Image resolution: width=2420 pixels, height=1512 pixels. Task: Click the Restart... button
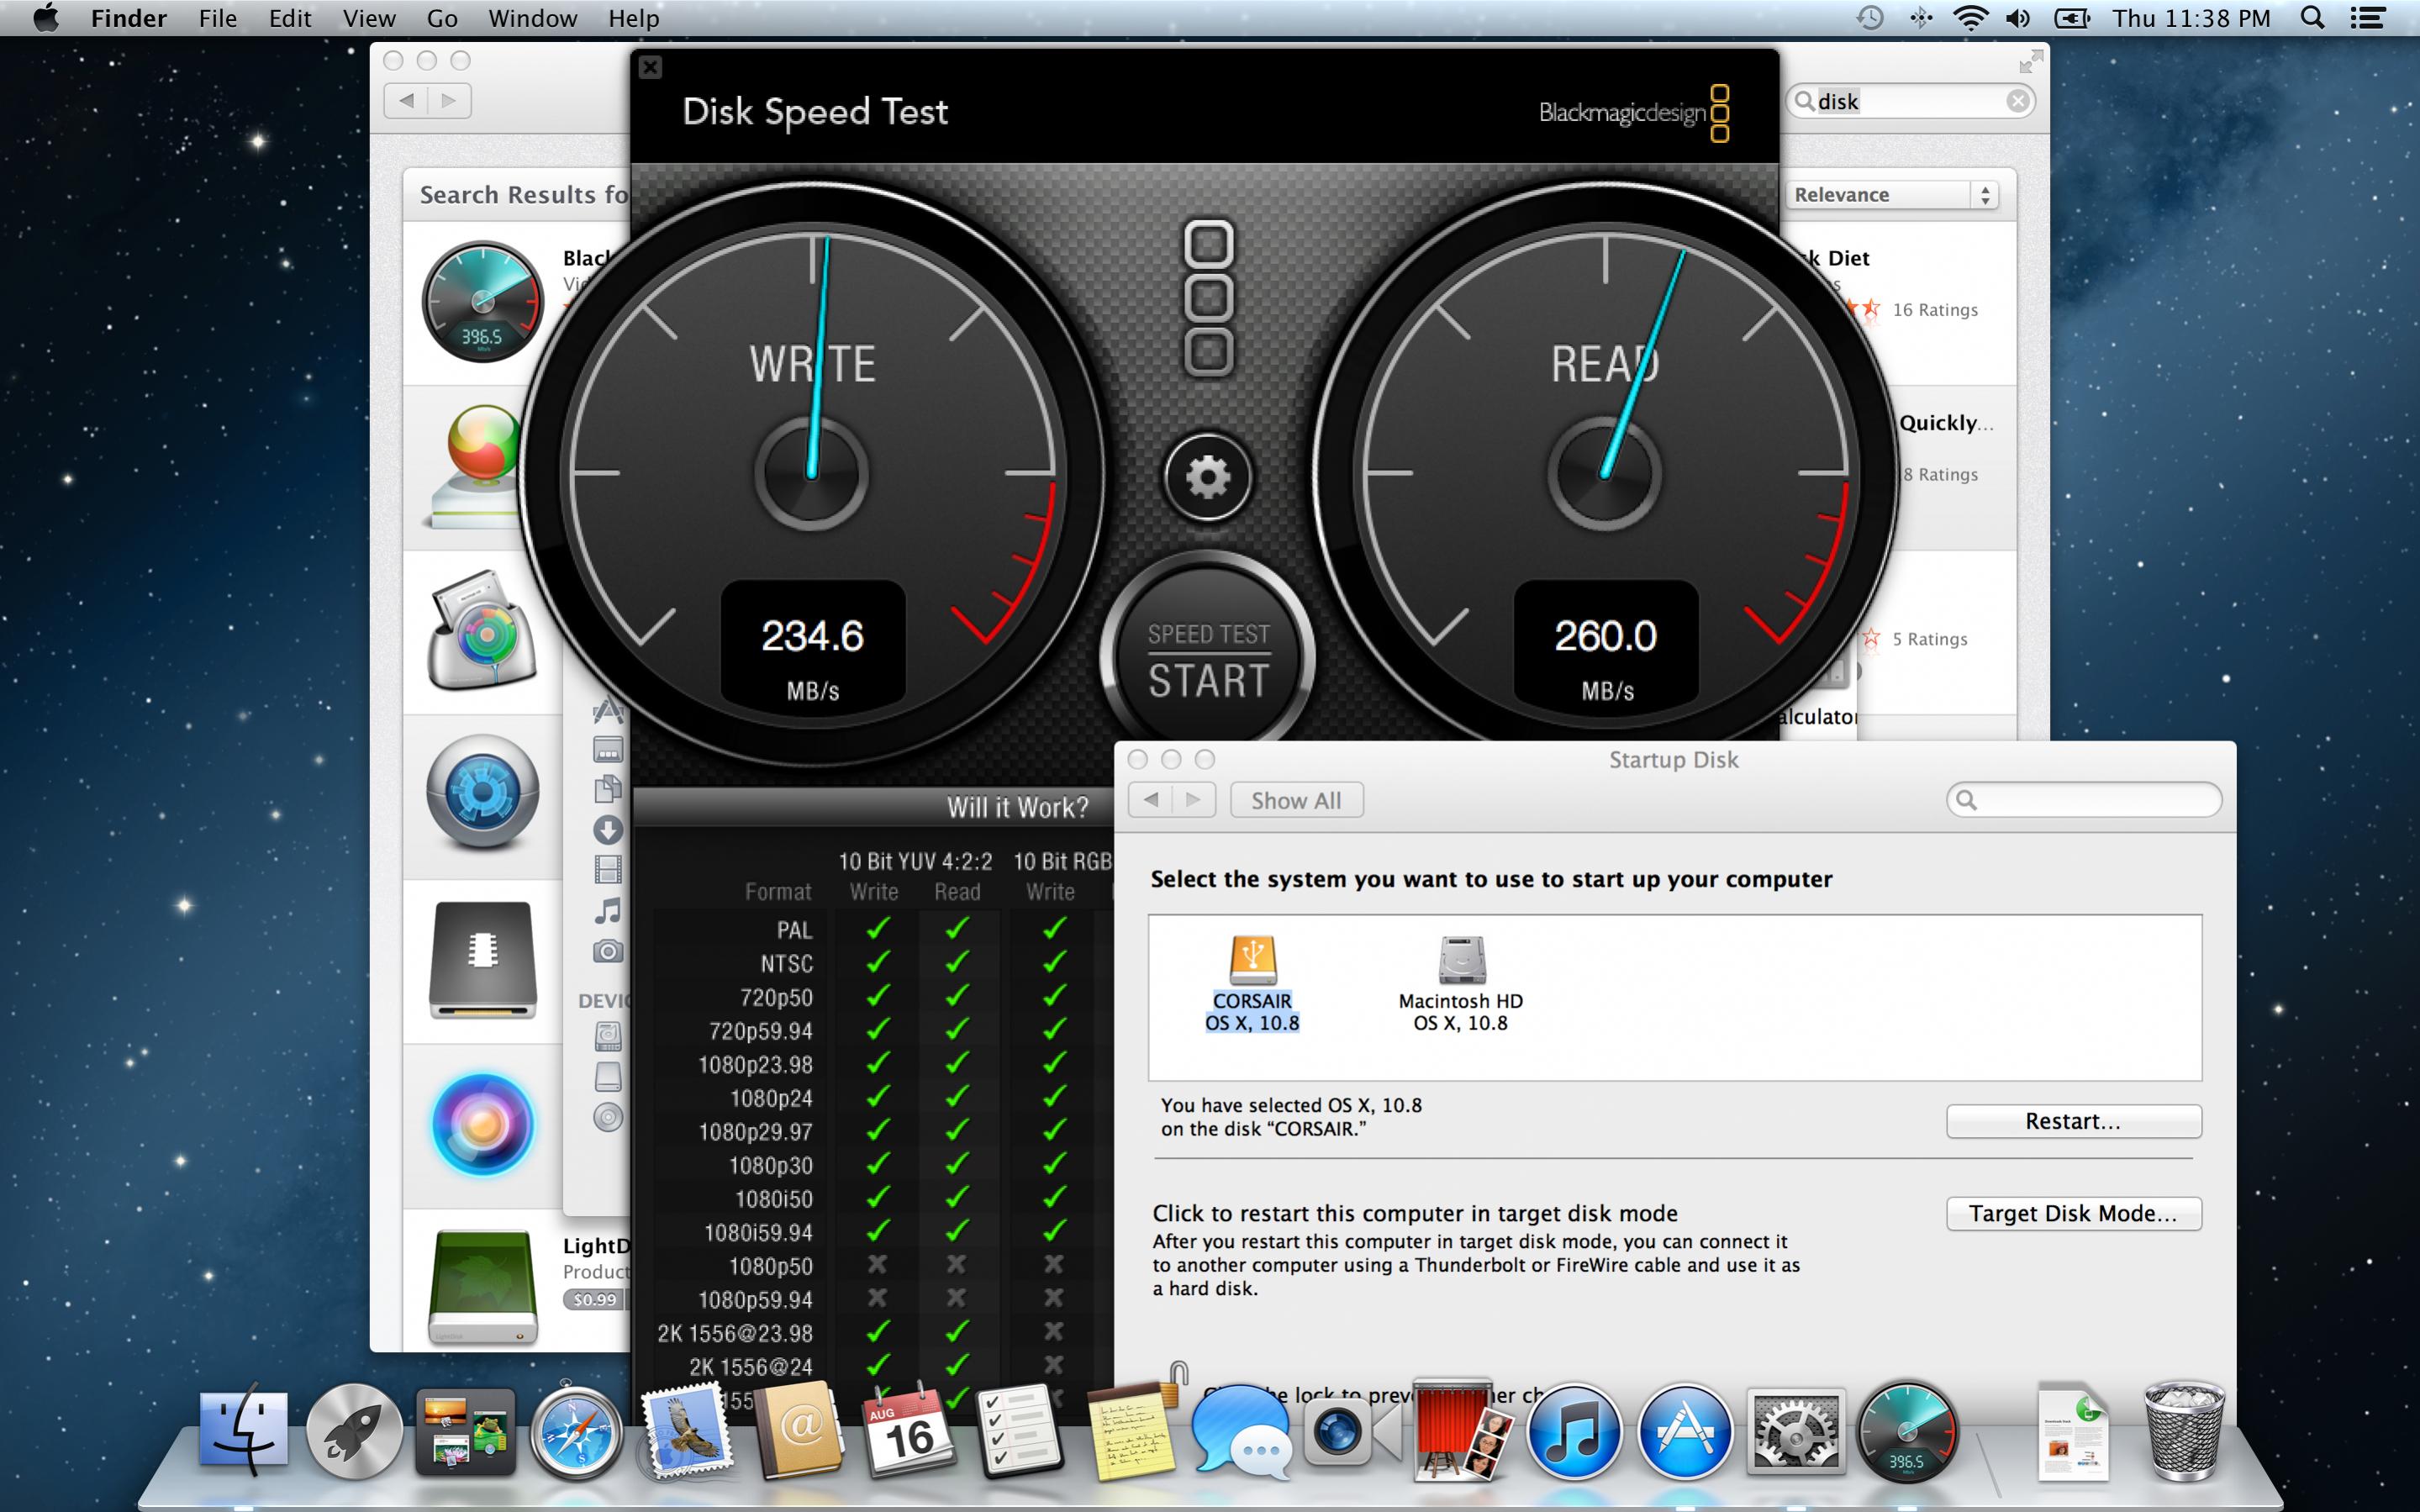click(2073, 1121)
